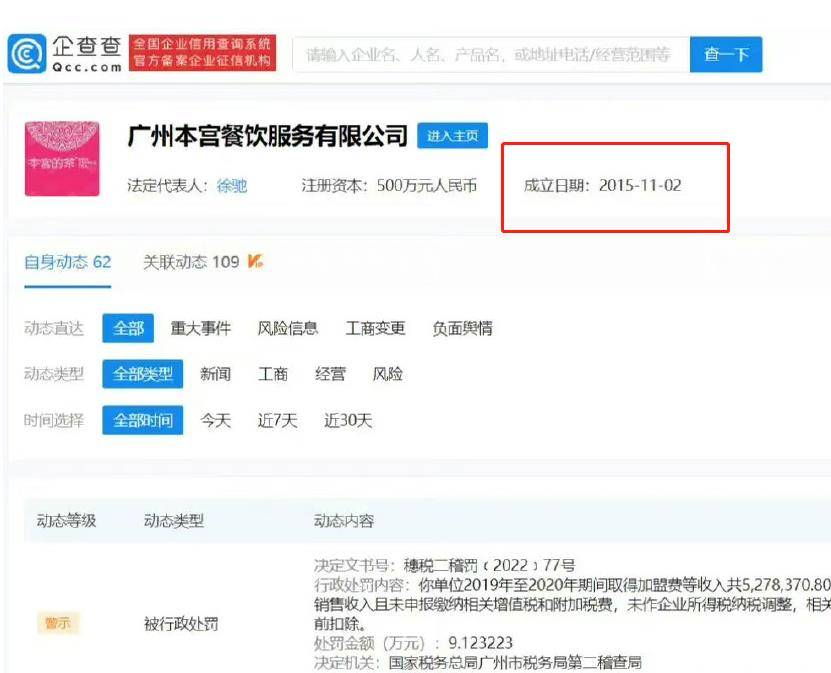Viewport: 831px width, 673px height.
Task: Select the deciding authority 国家税务总局广州市税务局第二稽查局
Action: pos(515,662)
